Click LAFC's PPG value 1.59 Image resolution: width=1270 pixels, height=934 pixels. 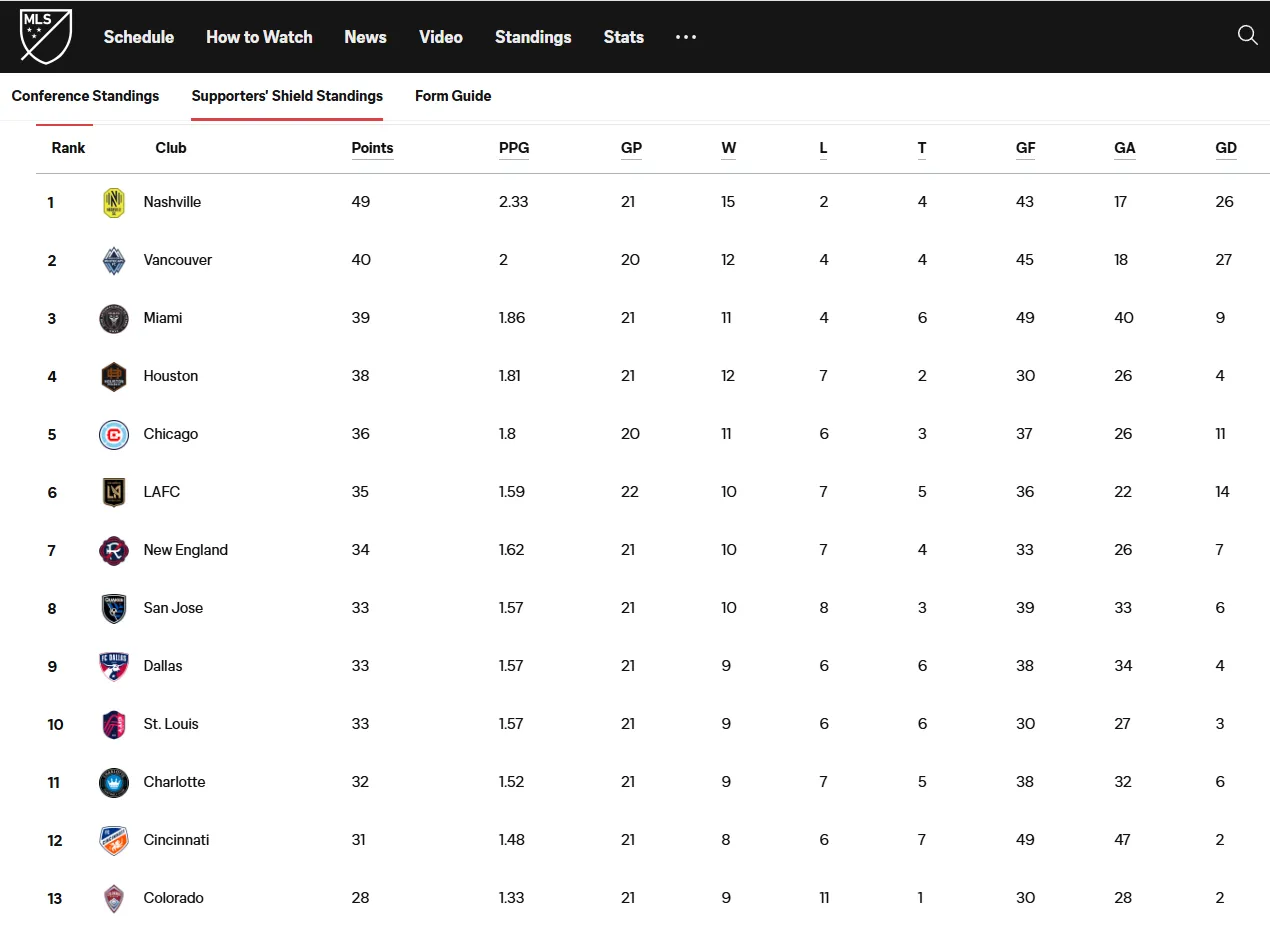[512, 492]
